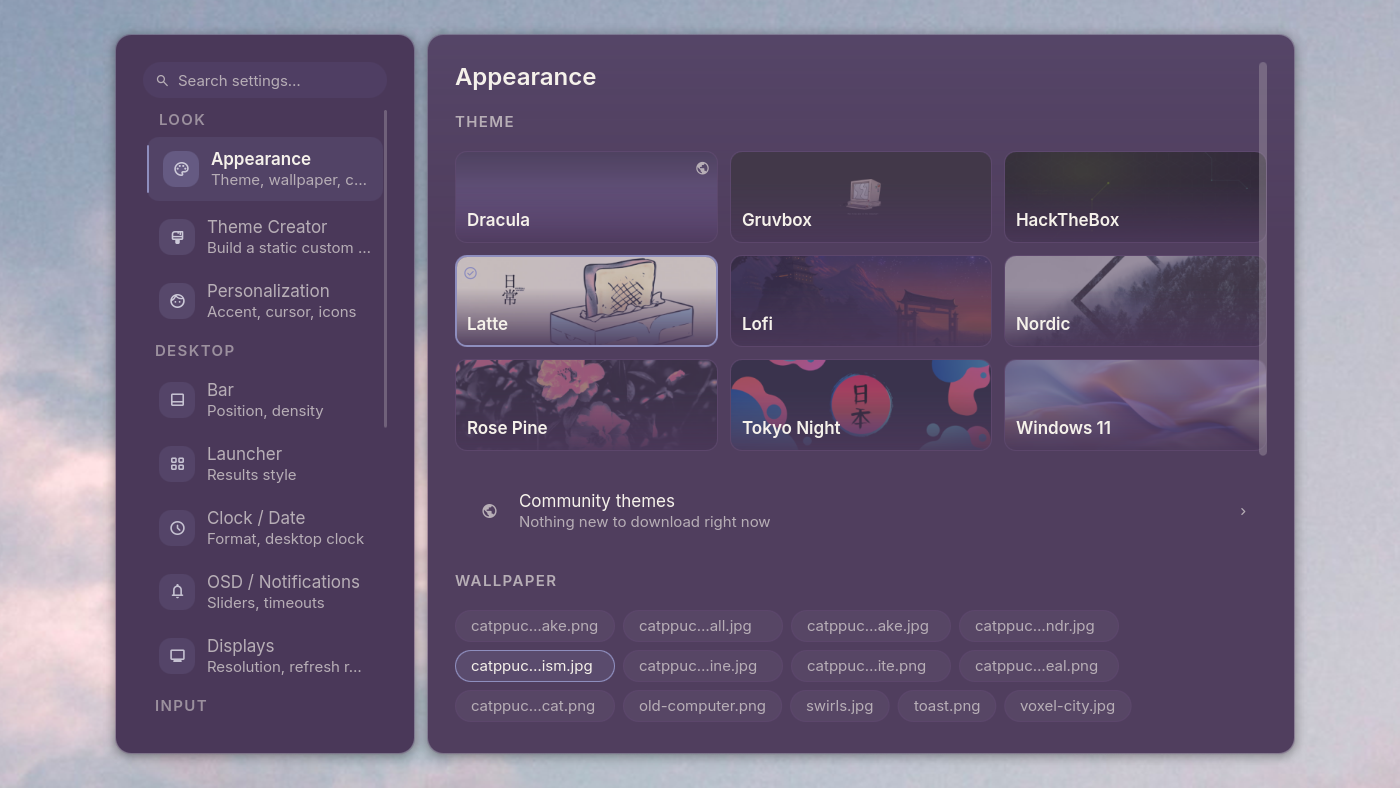Select wallpaper catppuc...ake.png
Image resolution: width=1400 pixels, height=788 pixels.
(x=535, y=626)
